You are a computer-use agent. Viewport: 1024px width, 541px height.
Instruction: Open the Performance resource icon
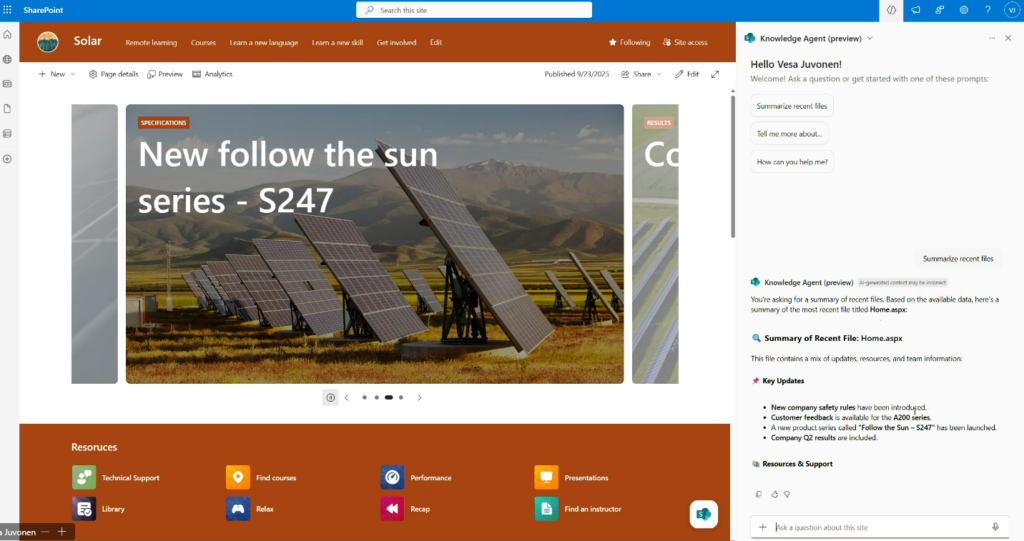392,478
